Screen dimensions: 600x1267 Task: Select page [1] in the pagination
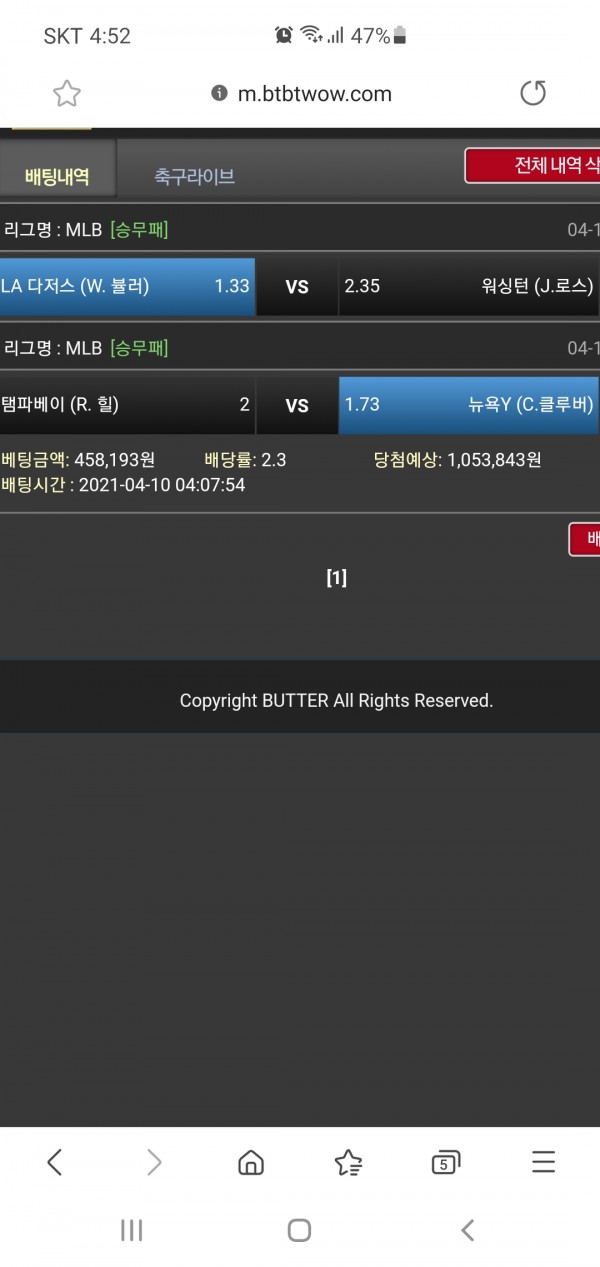(x=336, y=578)
